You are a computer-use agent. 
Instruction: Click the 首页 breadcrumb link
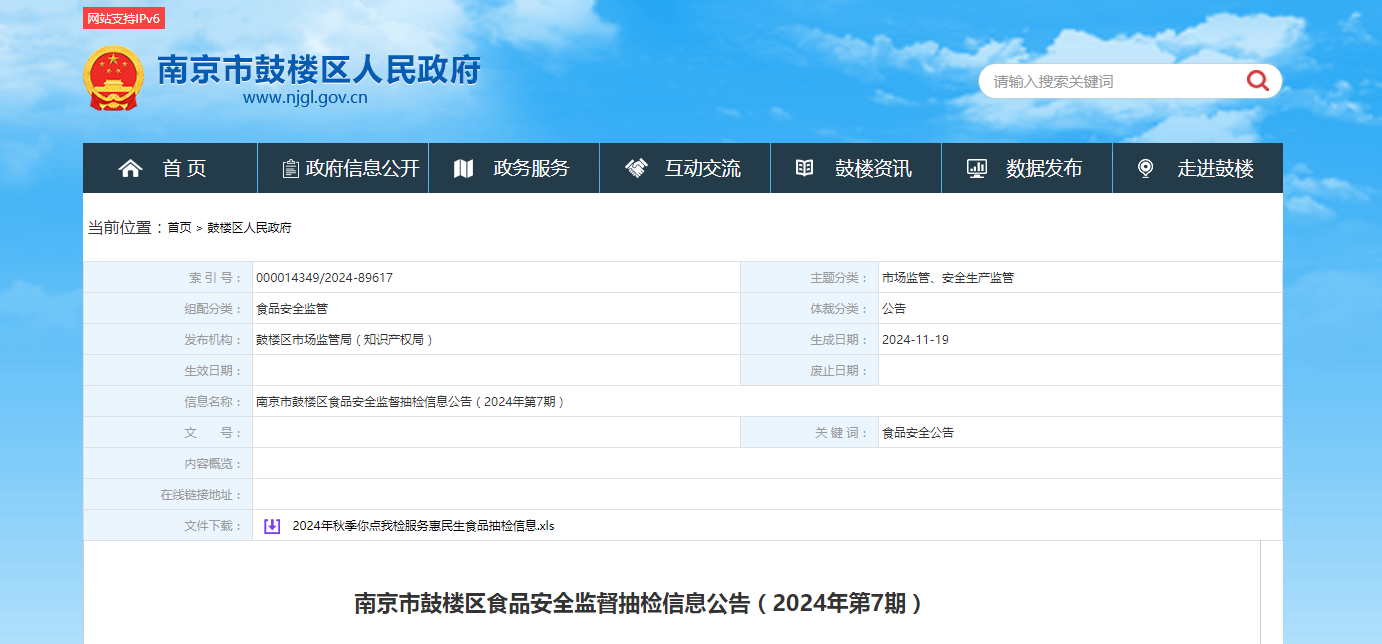[x=179, y=228]
